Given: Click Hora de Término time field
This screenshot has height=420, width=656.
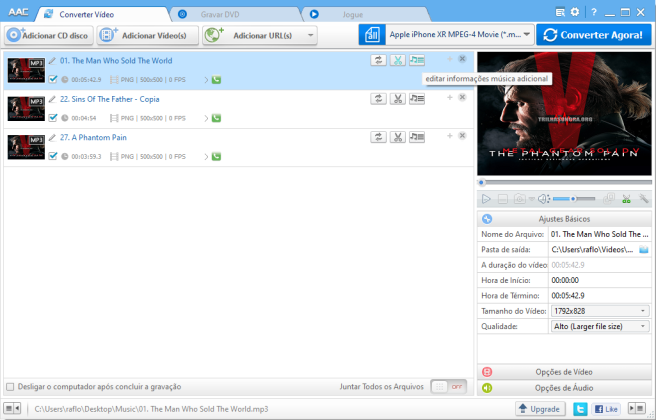Looking at the screenshot, I should [600, 296].
